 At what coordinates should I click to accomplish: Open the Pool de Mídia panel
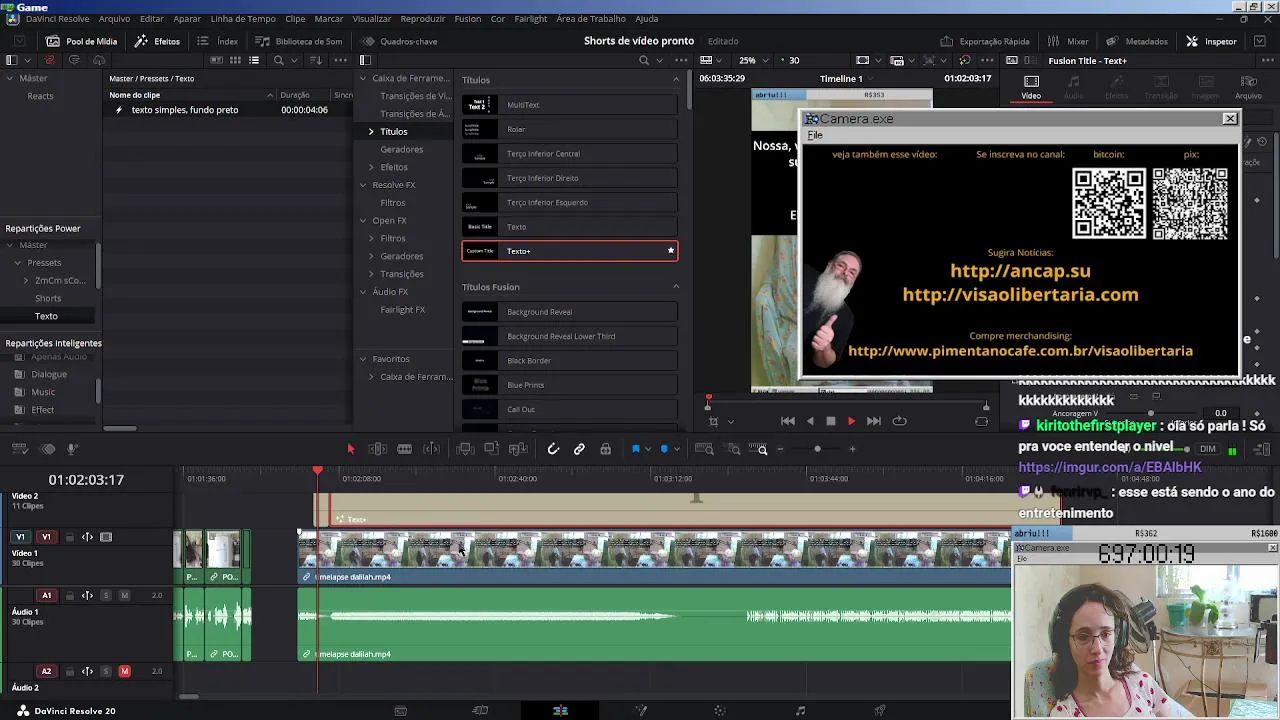coord(82,41)
